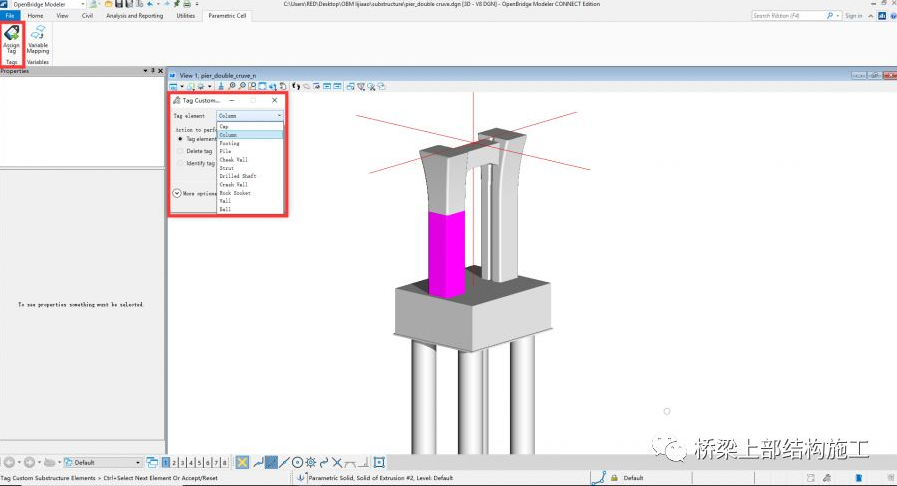Switch to the Civil ribbon tab
The image size is (897, 486).
pyautogui.click(x=88, y=15)
